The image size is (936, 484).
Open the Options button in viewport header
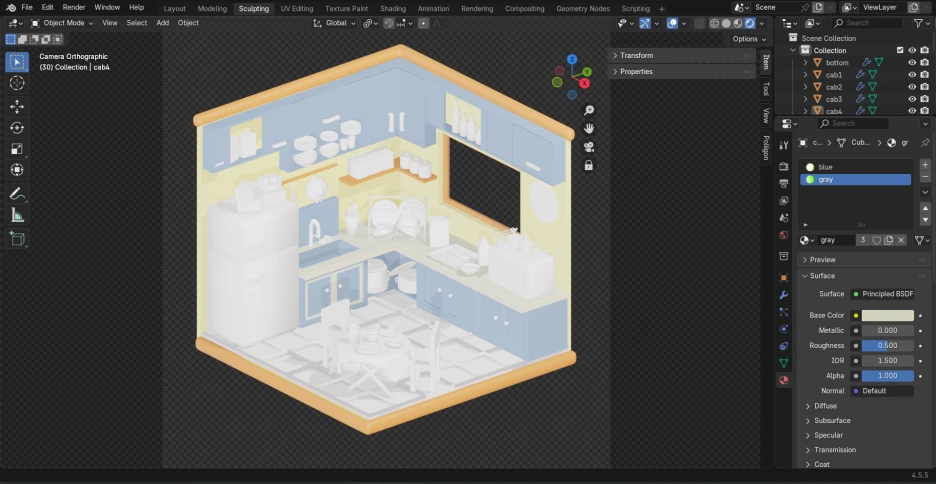(748, 39)
